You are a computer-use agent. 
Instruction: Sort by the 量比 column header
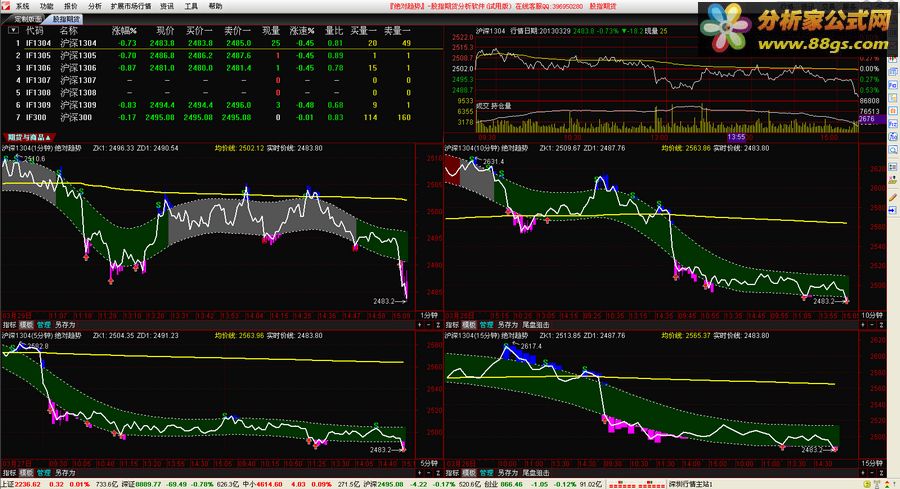(x=334, y=30)
